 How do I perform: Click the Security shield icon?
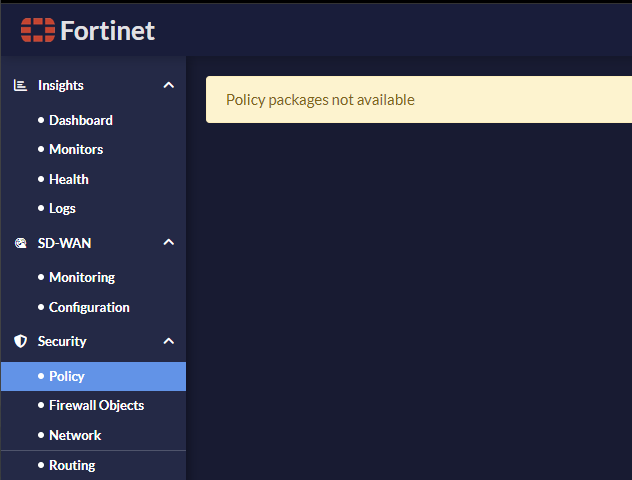pyautogui.click(x=20, y=341)
